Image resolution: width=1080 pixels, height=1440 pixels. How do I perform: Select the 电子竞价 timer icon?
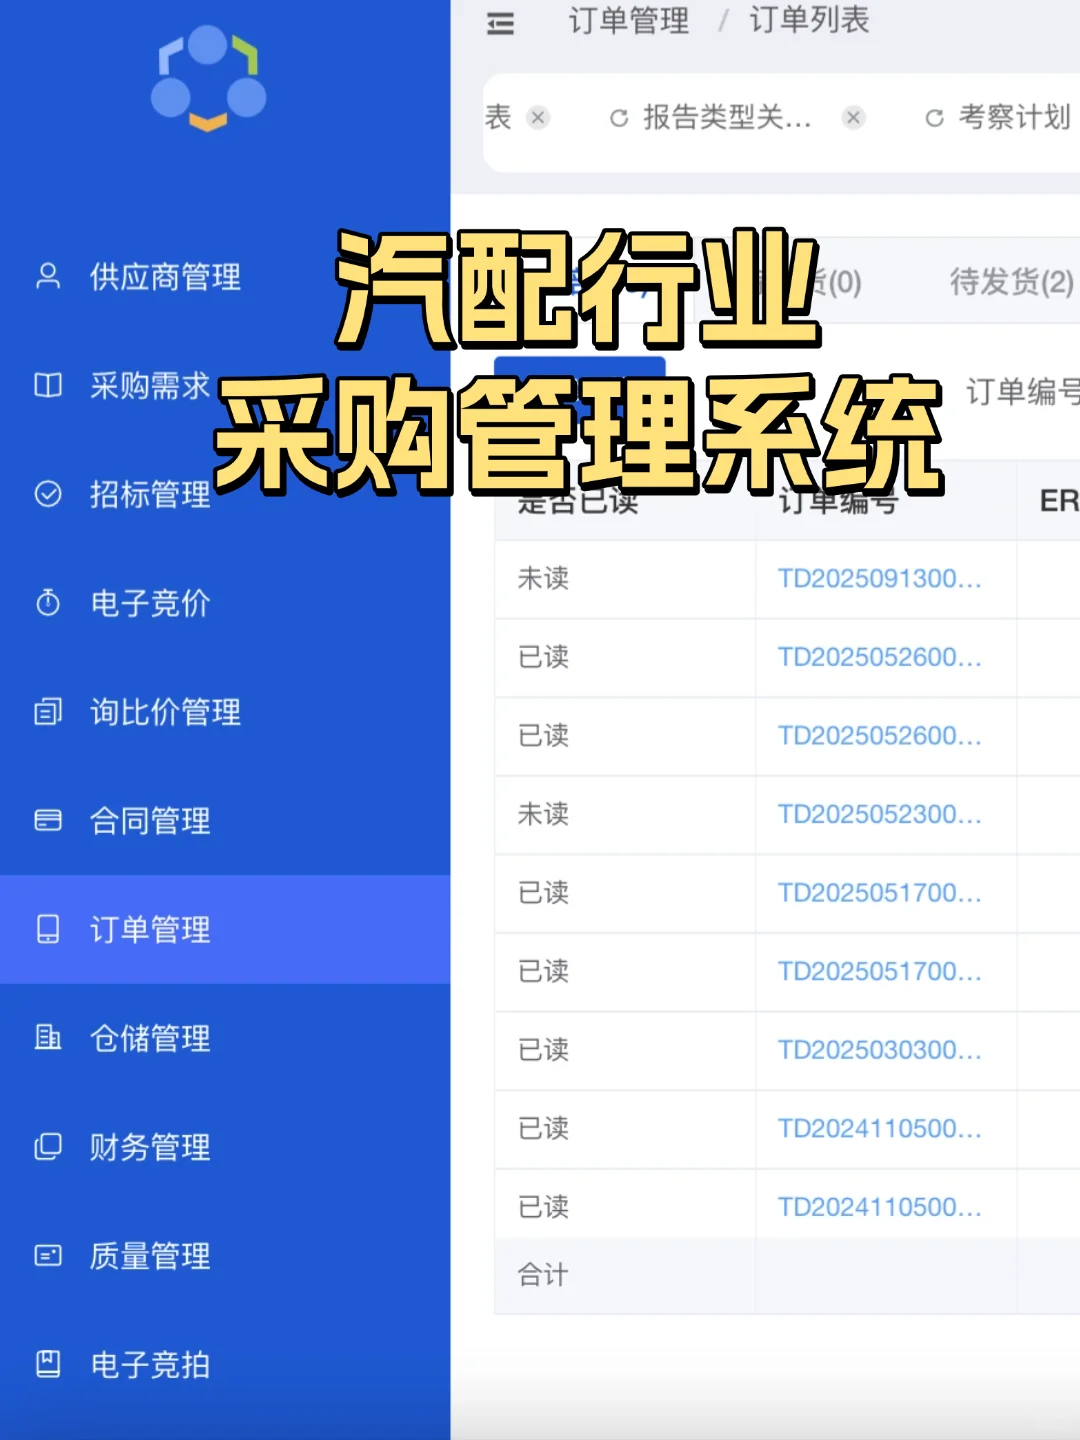(x=47, y=604)
